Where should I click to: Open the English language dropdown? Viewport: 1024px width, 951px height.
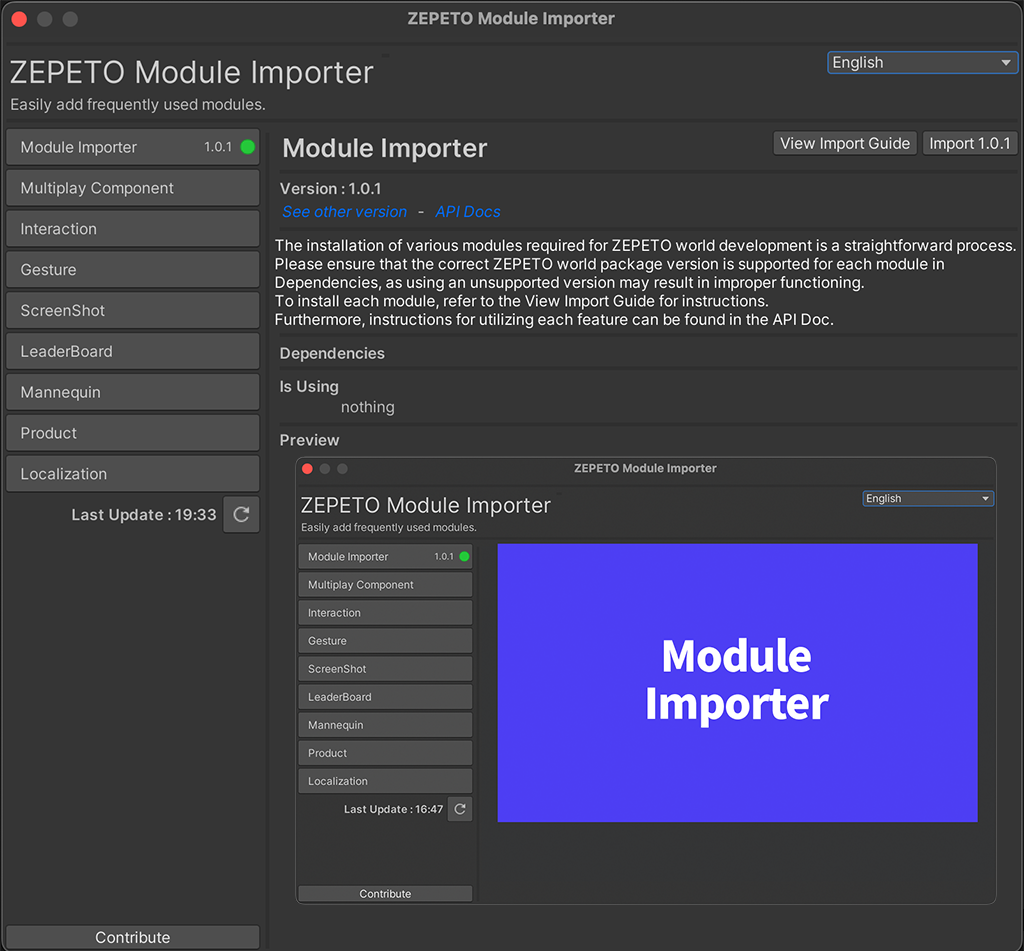coord(922,63)
